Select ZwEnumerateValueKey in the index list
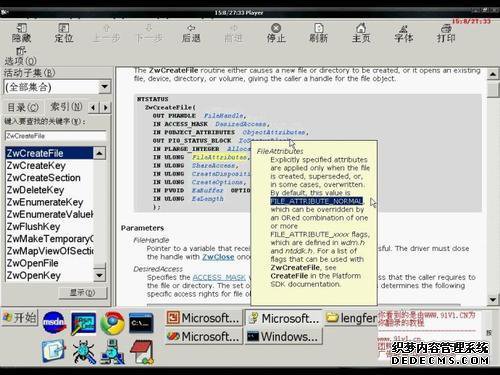Screen dimensions: 500x375 point(49,214)
